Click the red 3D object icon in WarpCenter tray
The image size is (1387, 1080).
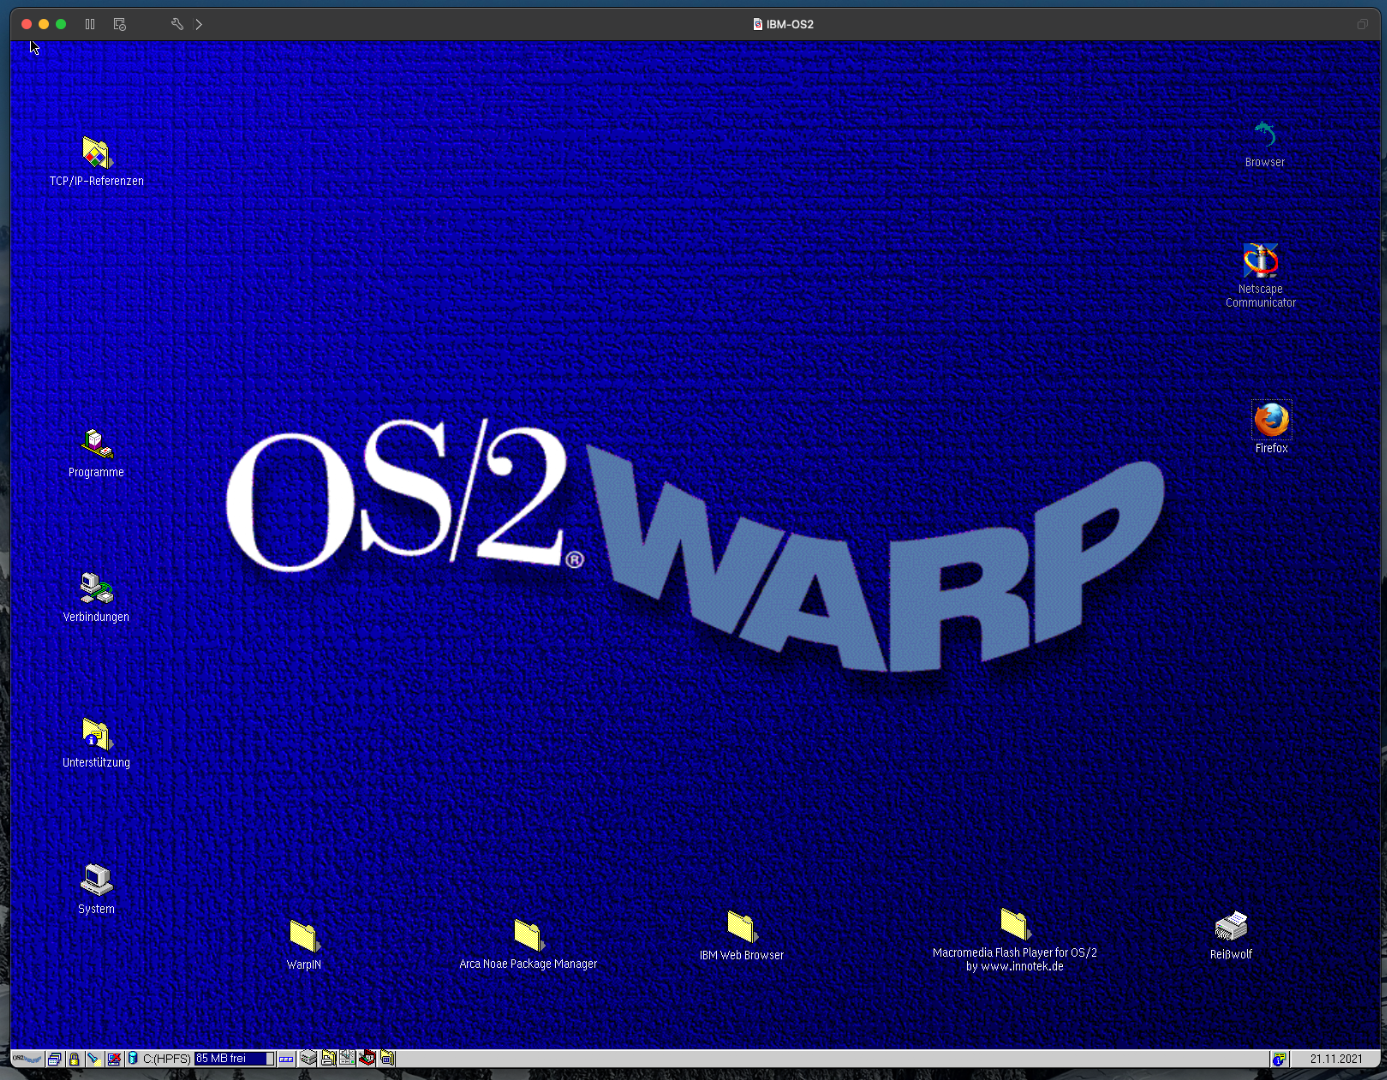click(x=367, y=1058)
